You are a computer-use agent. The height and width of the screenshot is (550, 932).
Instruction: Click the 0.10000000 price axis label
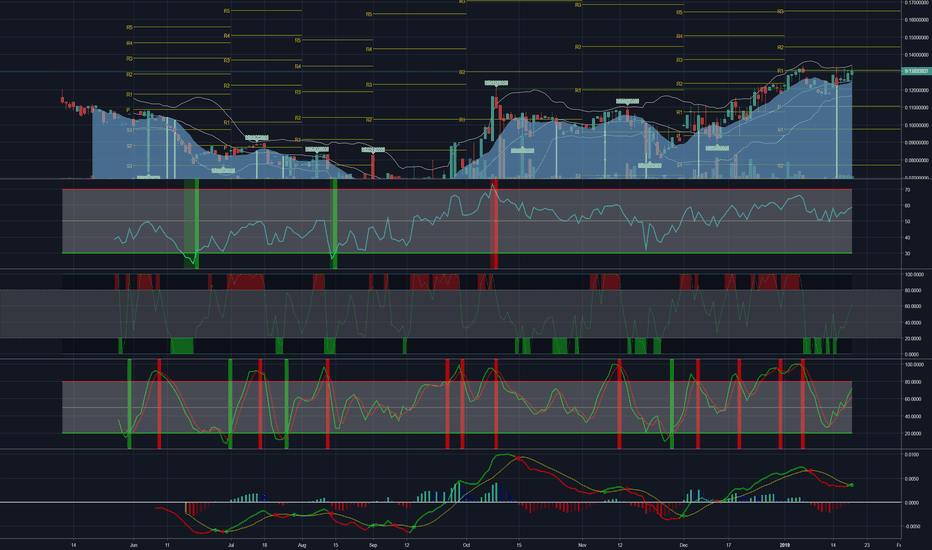tap(916, 125)
